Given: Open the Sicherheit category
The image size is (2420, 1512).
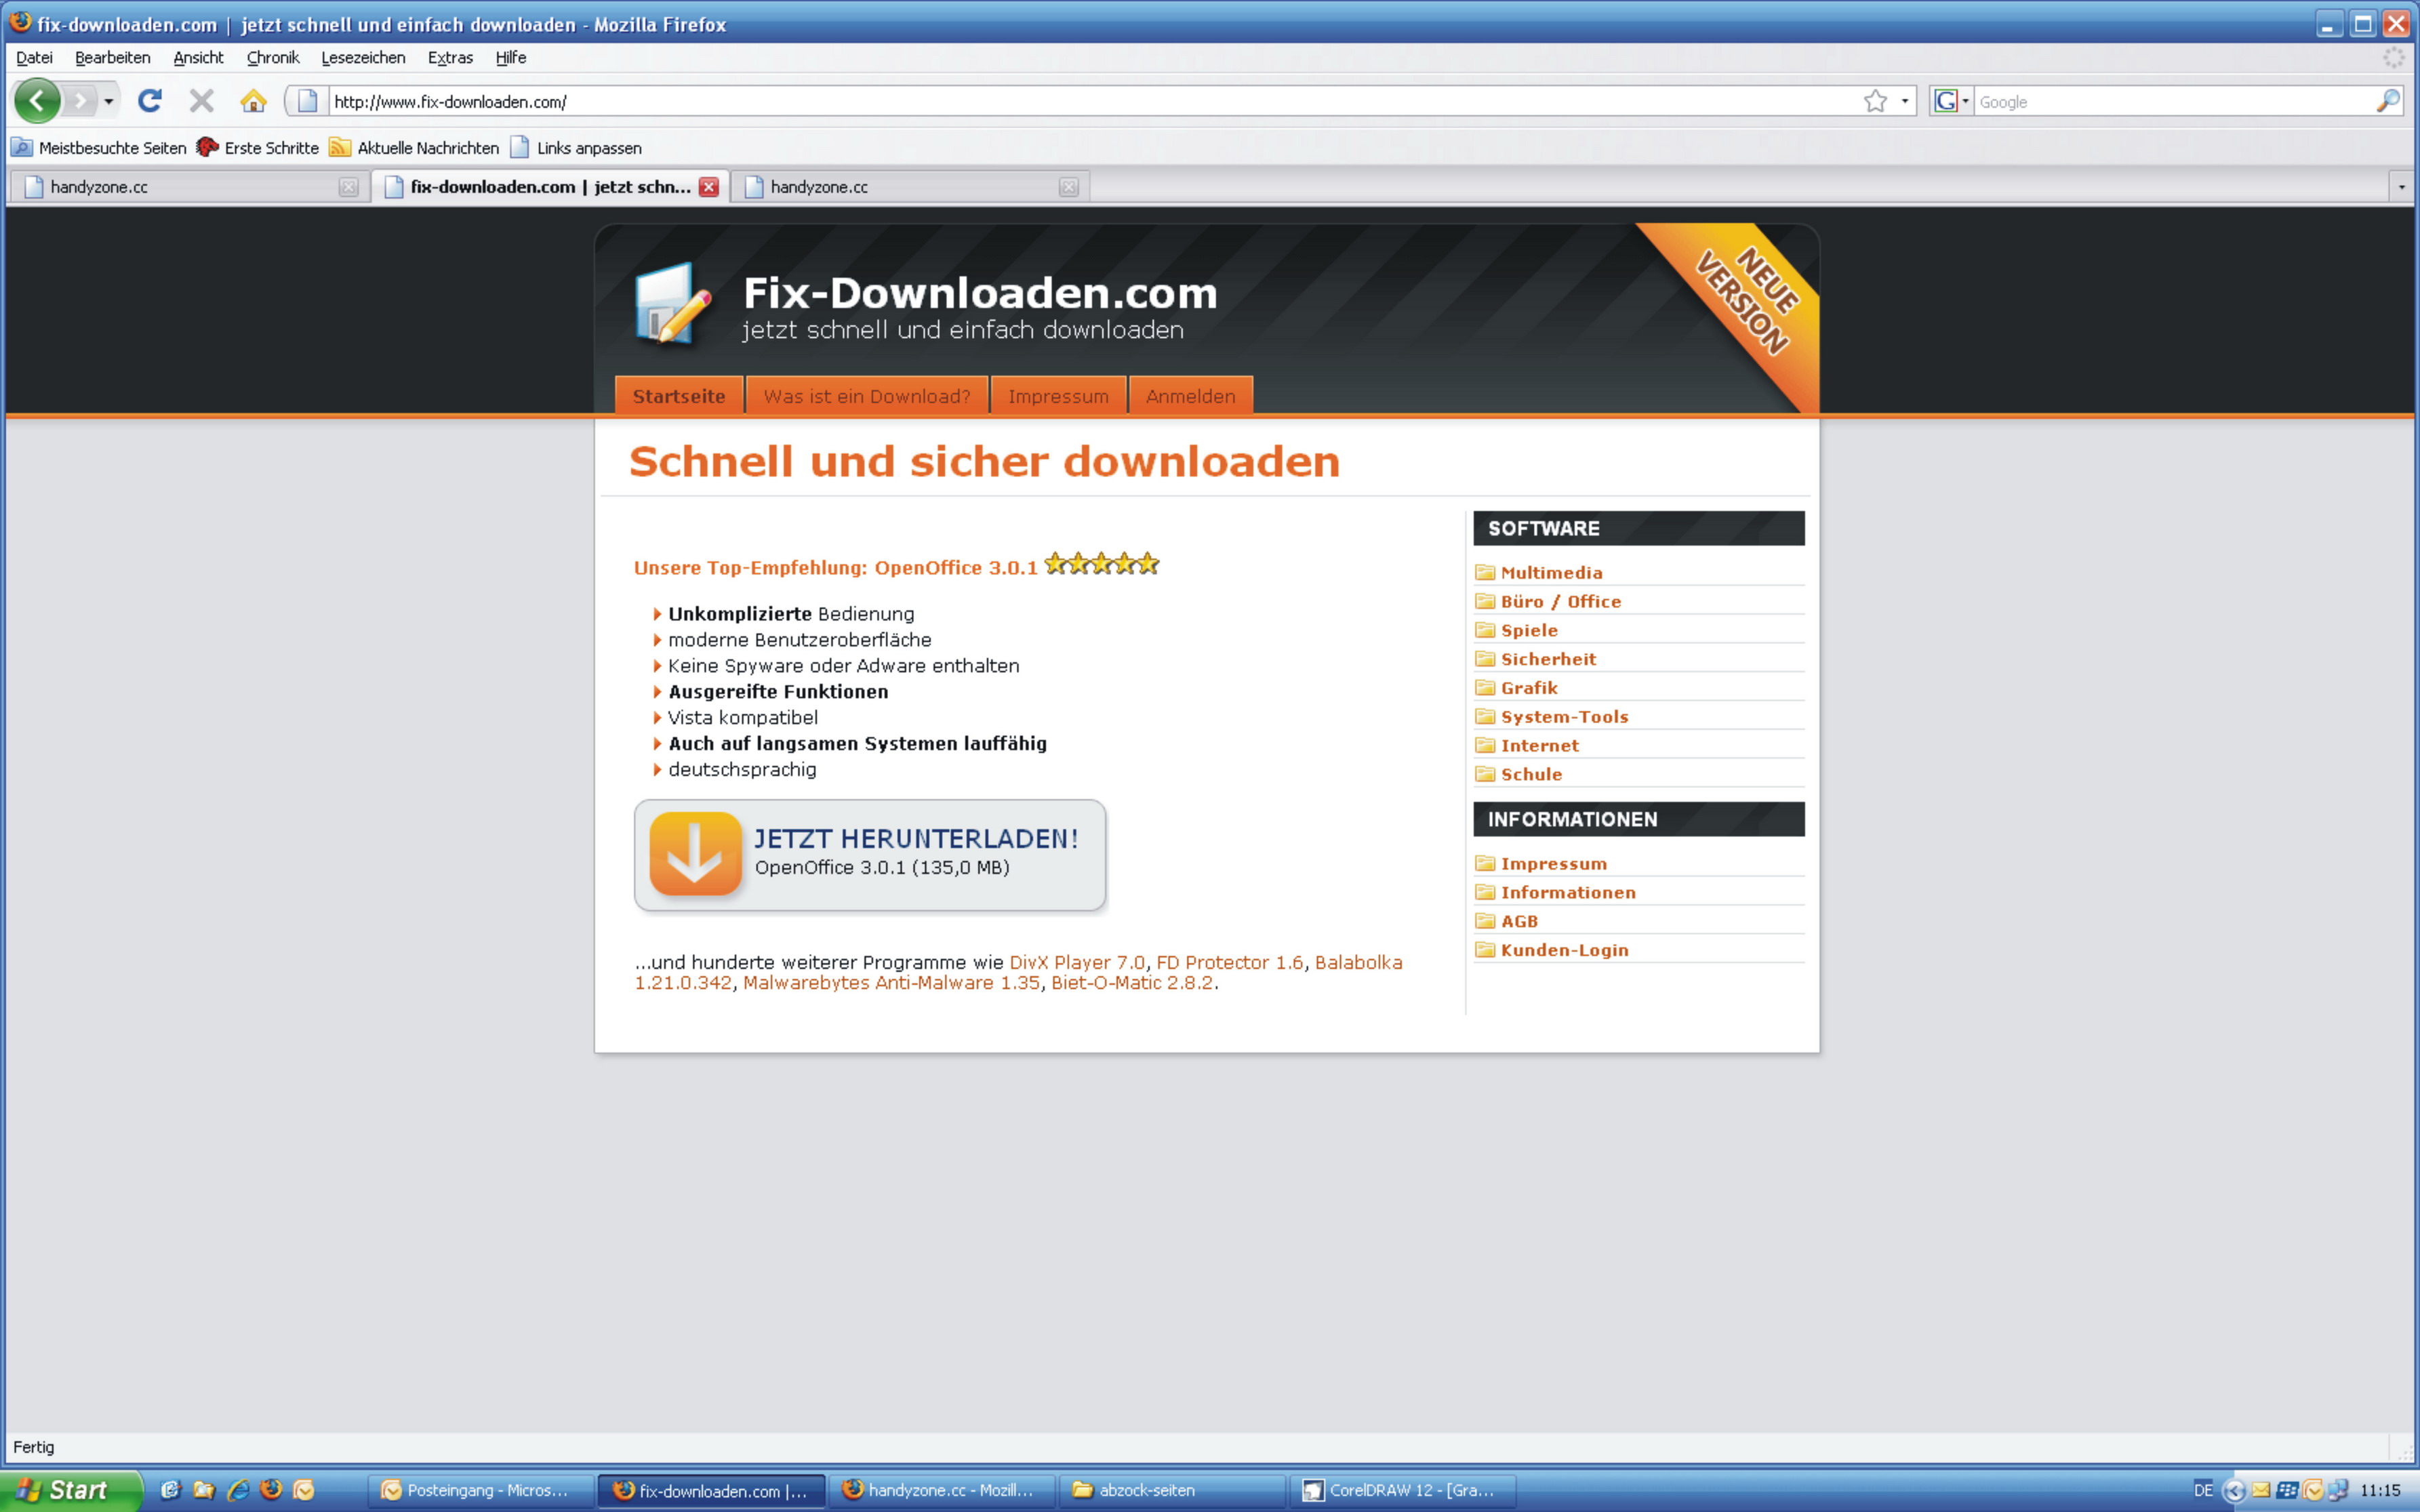Looking at the screenshot, I should point(1548,659).
